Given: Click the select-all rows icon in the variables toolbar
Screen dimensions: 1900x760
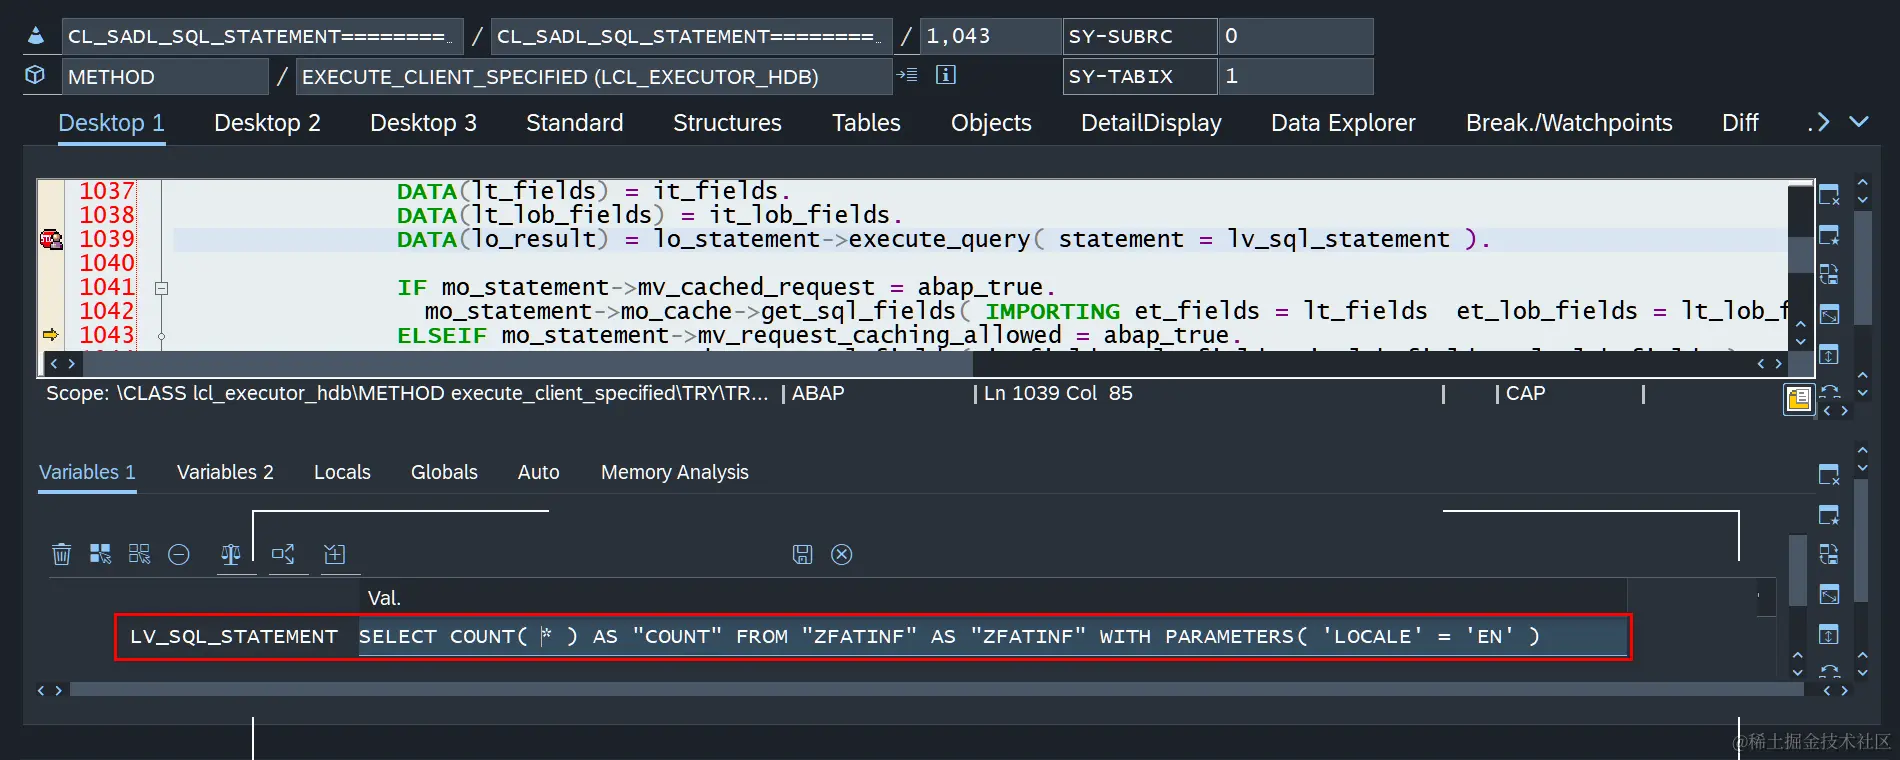Looking at the screenshot, I should [100, 554].
